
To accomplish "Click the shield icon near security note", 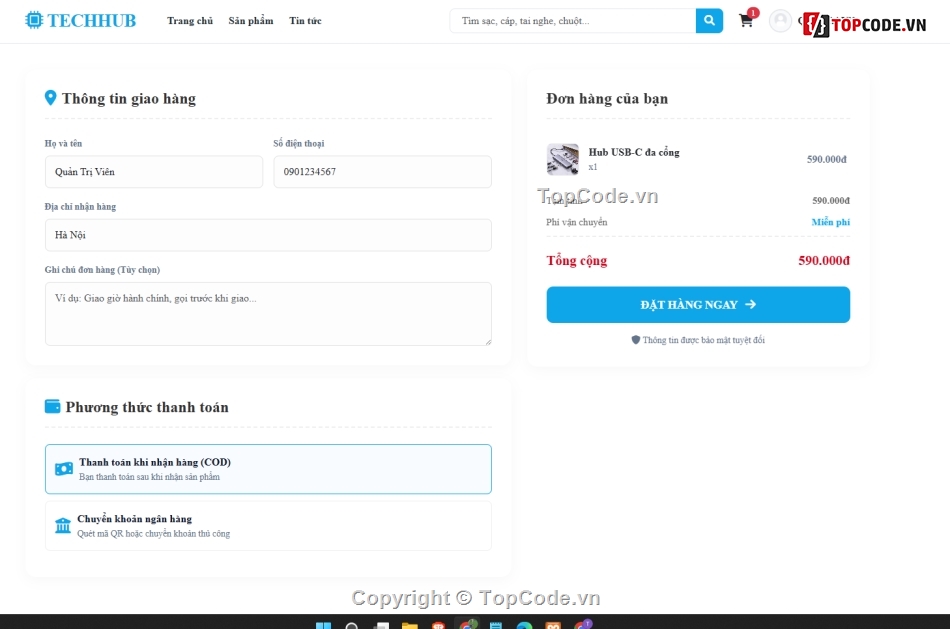I will click(636, 339).
